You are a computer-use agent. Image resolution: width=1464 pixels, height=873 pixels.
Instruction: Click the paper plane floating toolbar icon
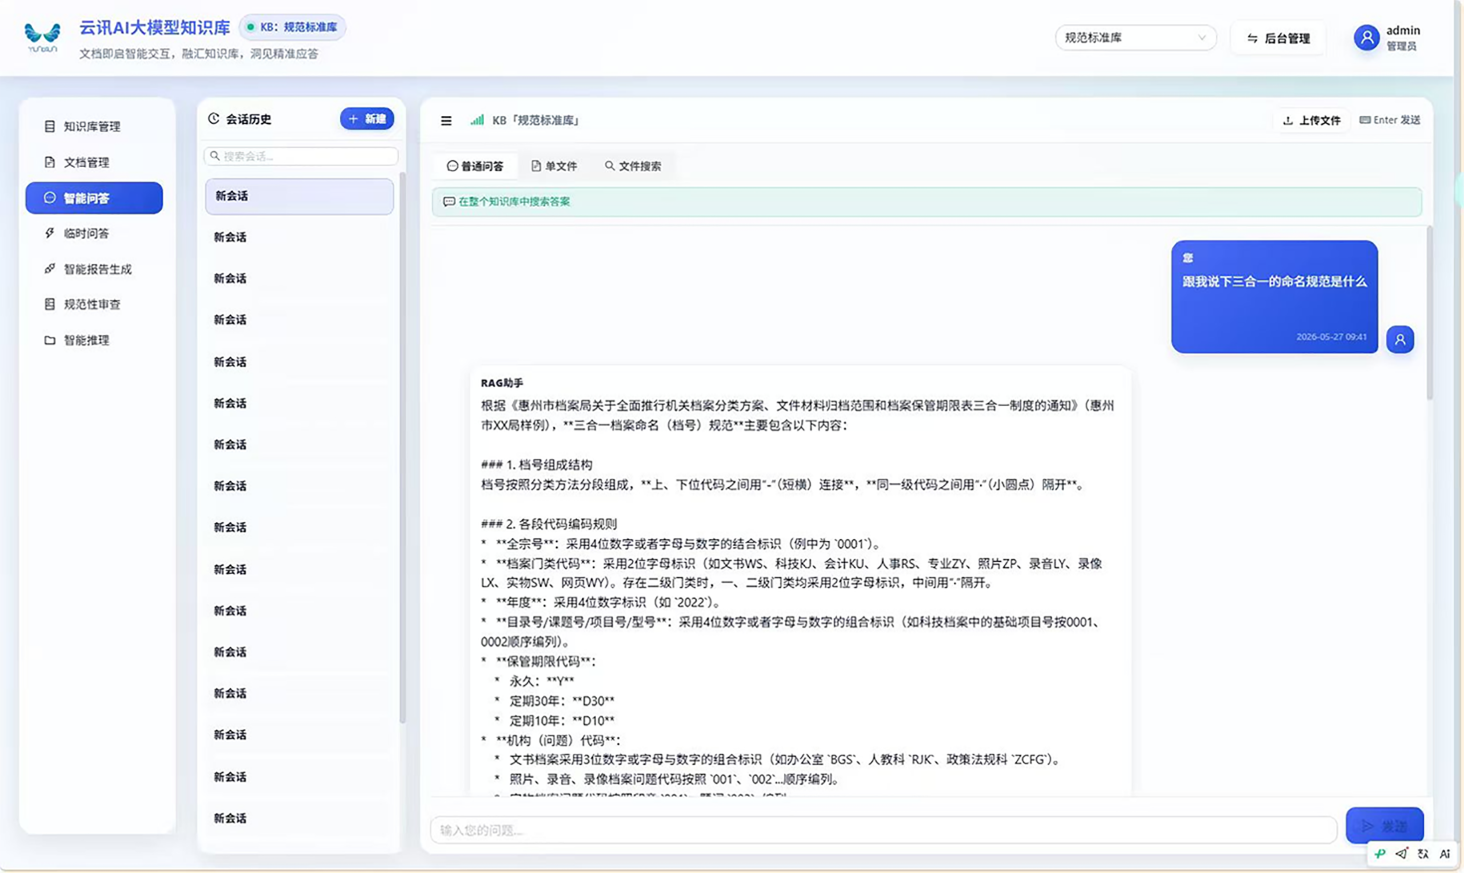[1402, 854]
